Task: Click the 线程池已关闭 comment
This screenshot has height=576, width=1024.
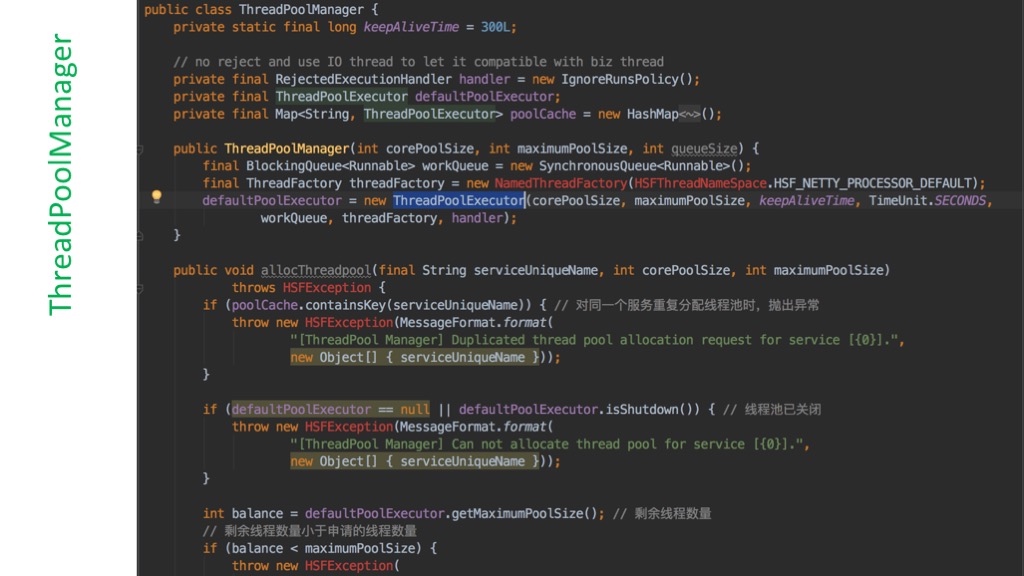Action: pos(772,409)
